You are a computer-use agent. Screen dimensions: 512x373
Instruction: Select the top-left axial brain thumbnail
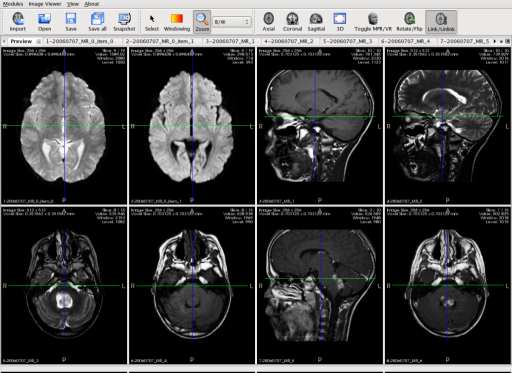tap(64, 126)
